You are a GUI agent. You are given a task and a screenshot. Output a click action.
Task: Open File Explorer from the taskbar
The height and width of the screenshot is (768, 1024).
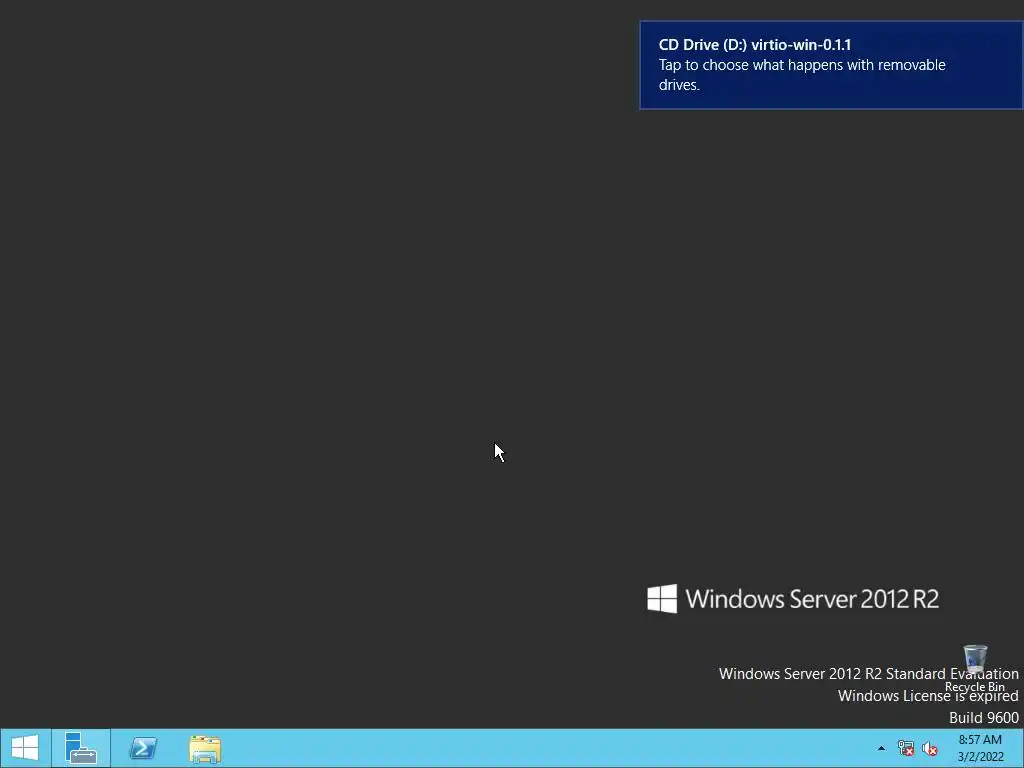coord(205,748)
